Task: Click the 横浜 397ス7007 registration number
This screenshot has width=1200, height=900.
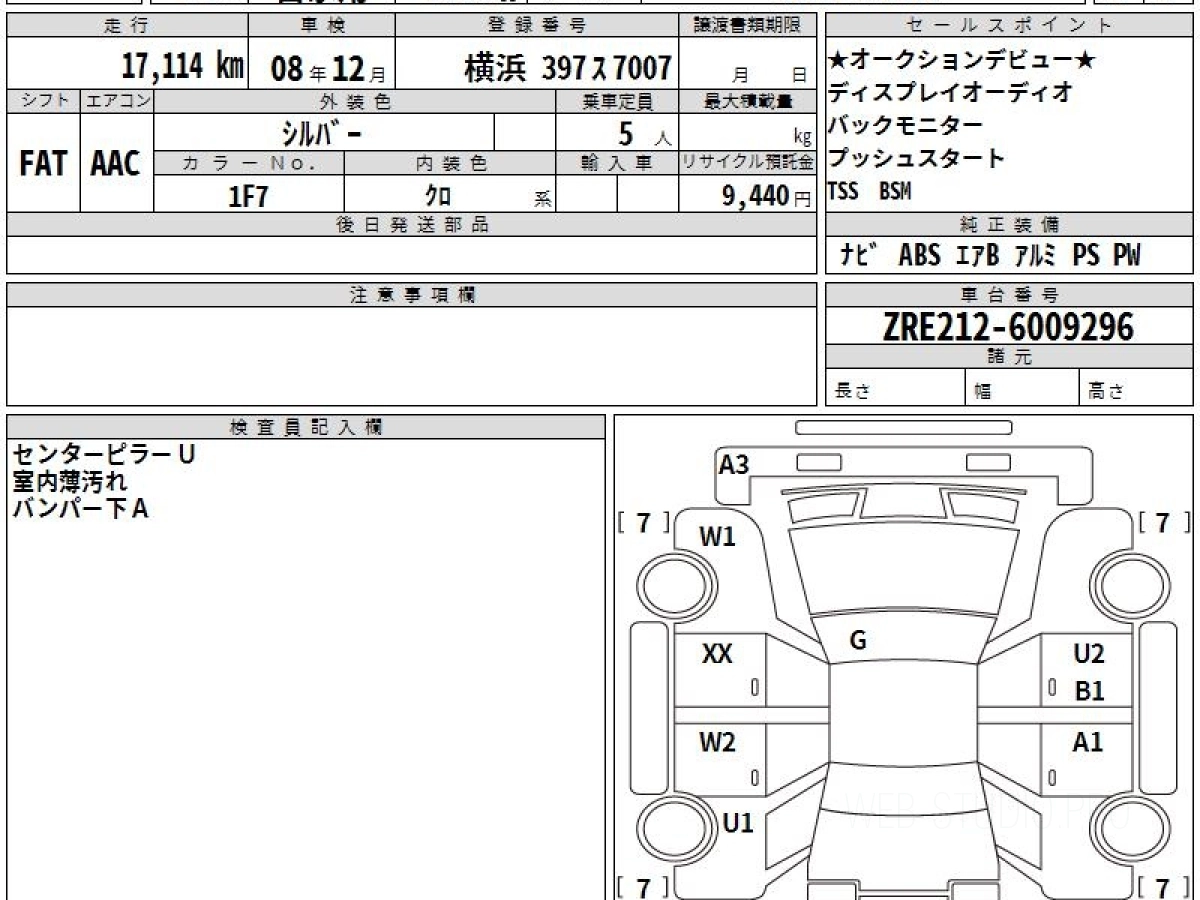Action: (x=567, y=68)
